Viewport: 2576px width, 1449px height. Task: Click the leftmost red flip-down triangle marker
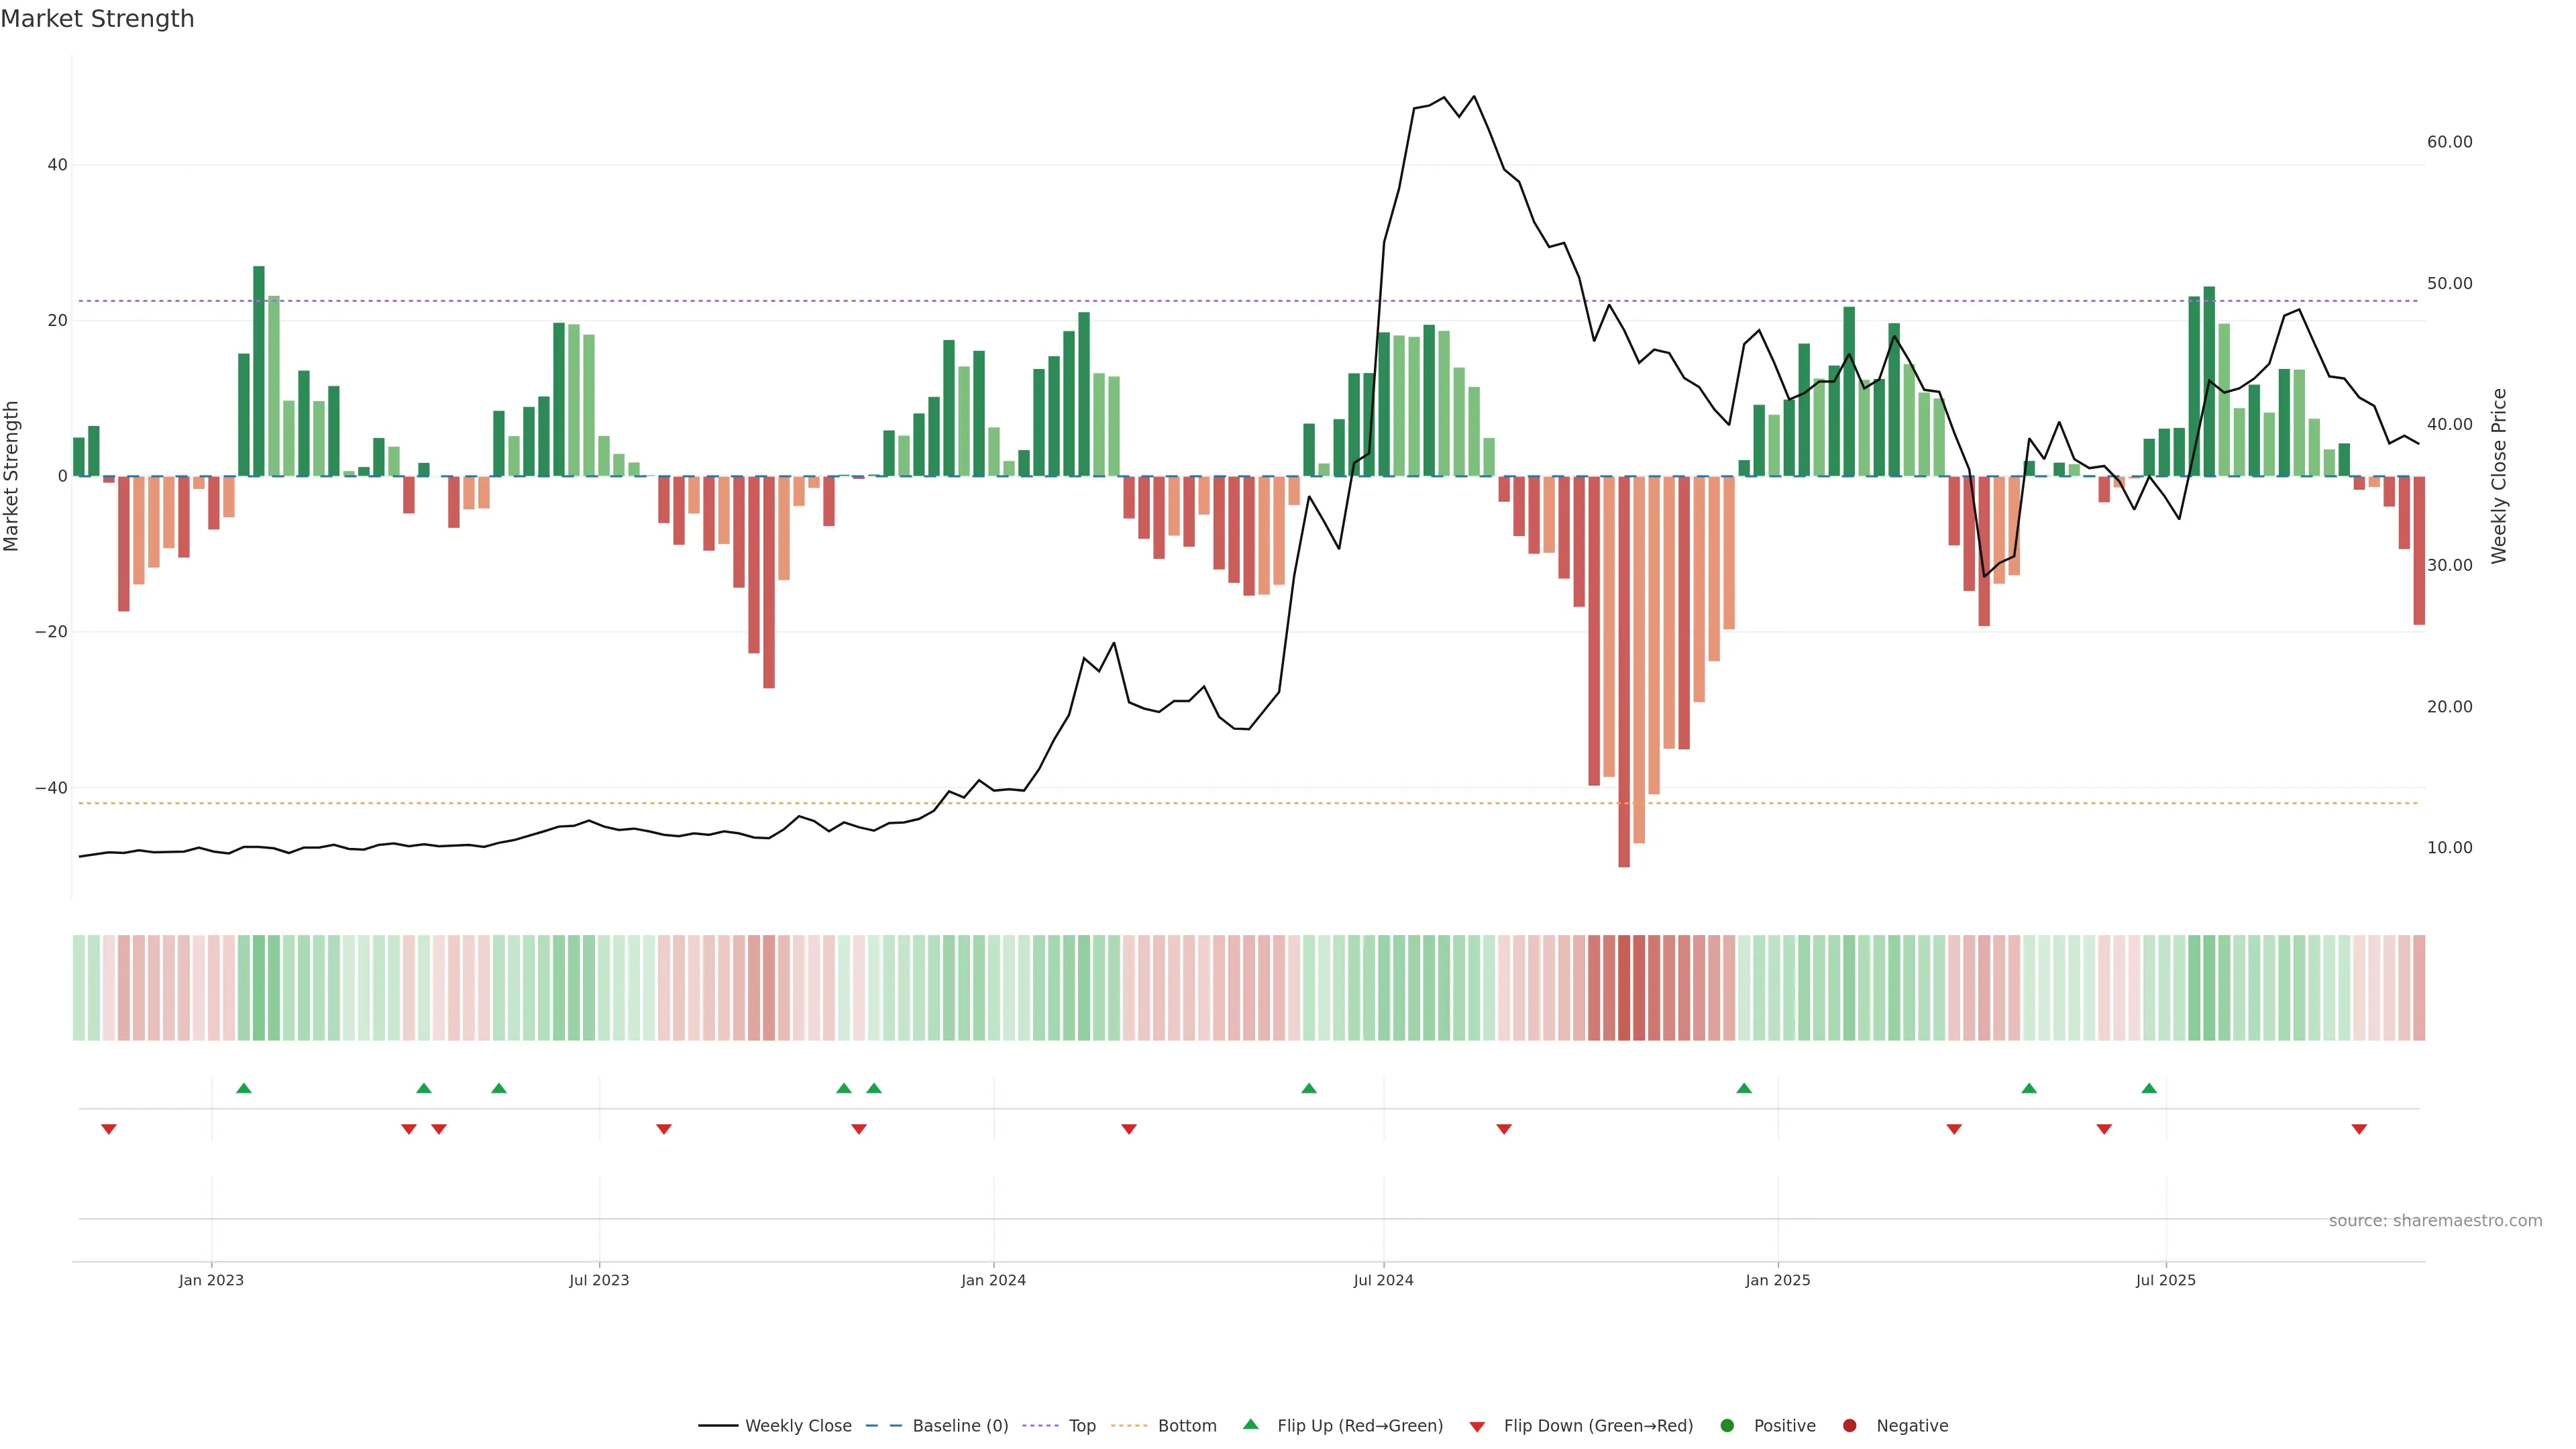(x=109, y=1129)
